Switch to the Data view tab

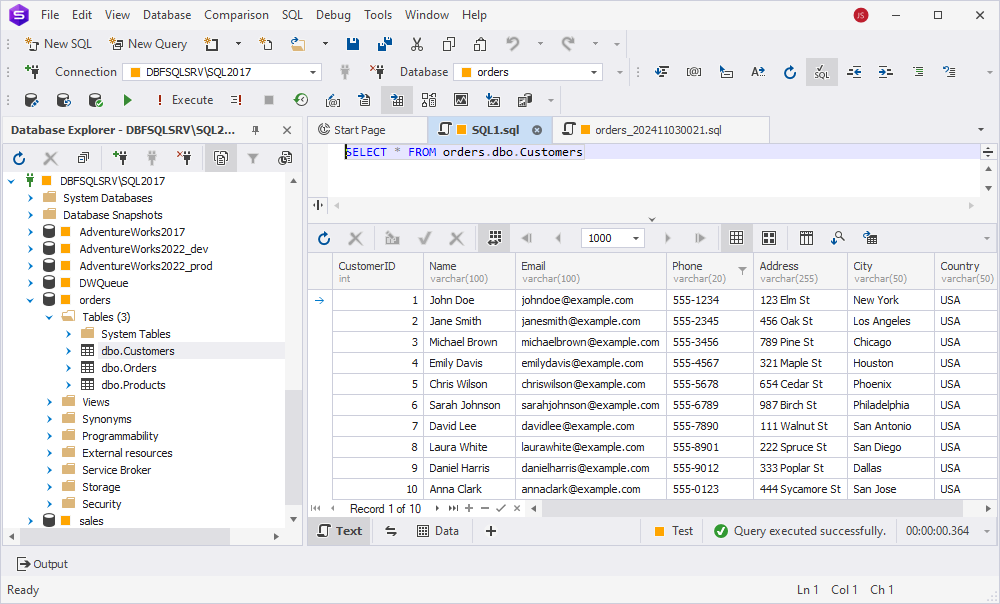pyautogui.click(x=438, y=531)
